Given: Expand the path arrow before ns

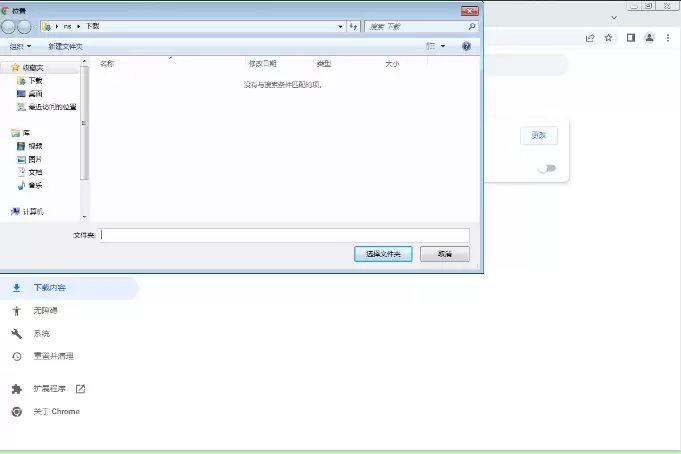Looking at the screenshot, I should coord(57,27).
